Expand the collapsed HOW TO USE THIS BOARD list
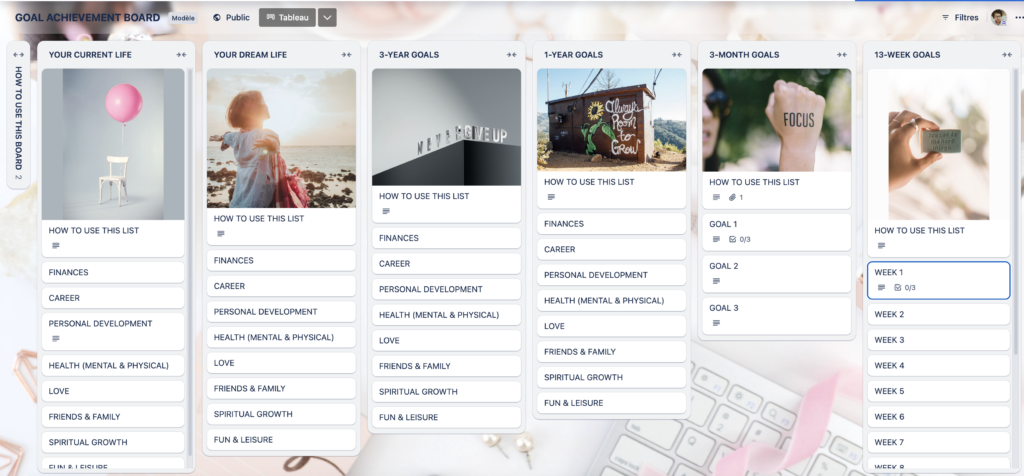The image size is (1024, 476). pyautogui.click(x=18, y=55)
